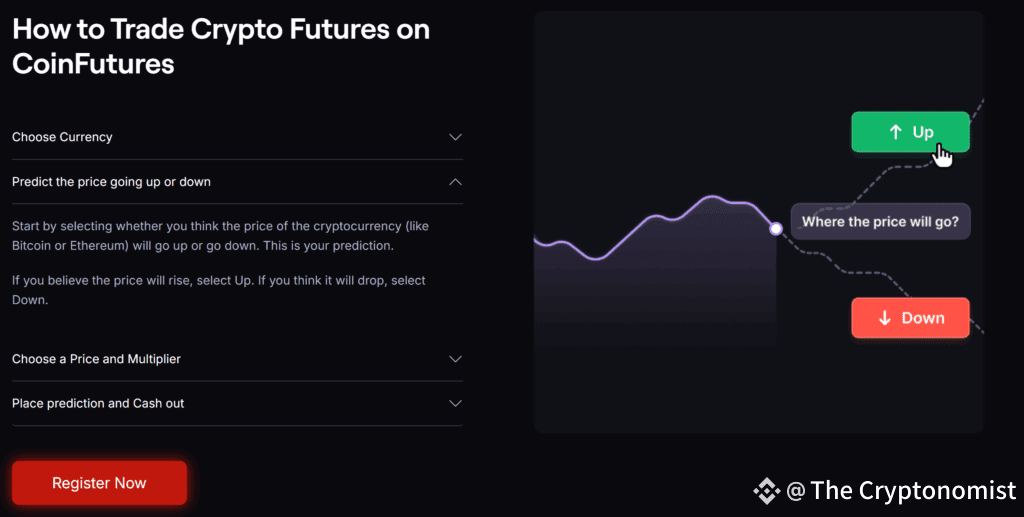Open Choose a Price and Multiplier heading

pos(96,359)
